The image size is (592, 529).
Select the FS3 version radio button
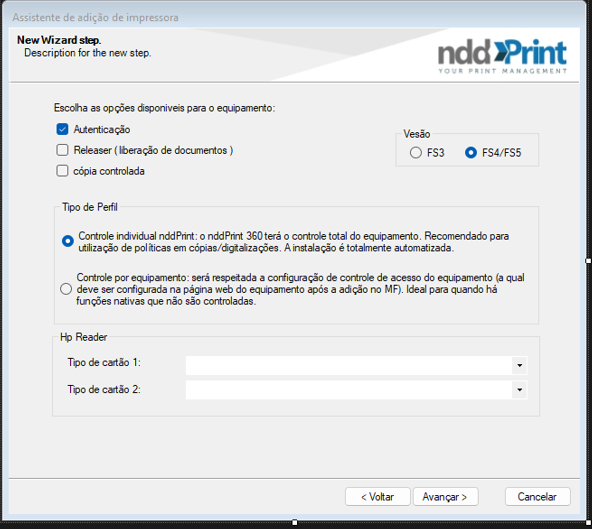pyautogui.click(x=416, y=153)
